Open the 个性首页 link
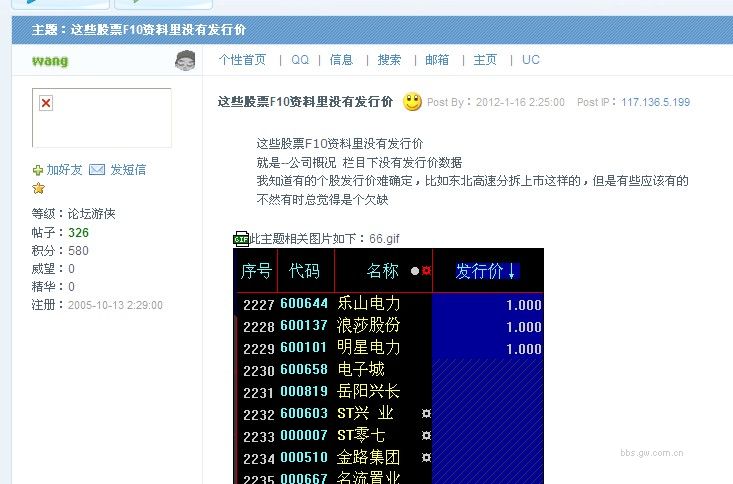The width and height of the screenshot is (733, 484). pos(242,60)
